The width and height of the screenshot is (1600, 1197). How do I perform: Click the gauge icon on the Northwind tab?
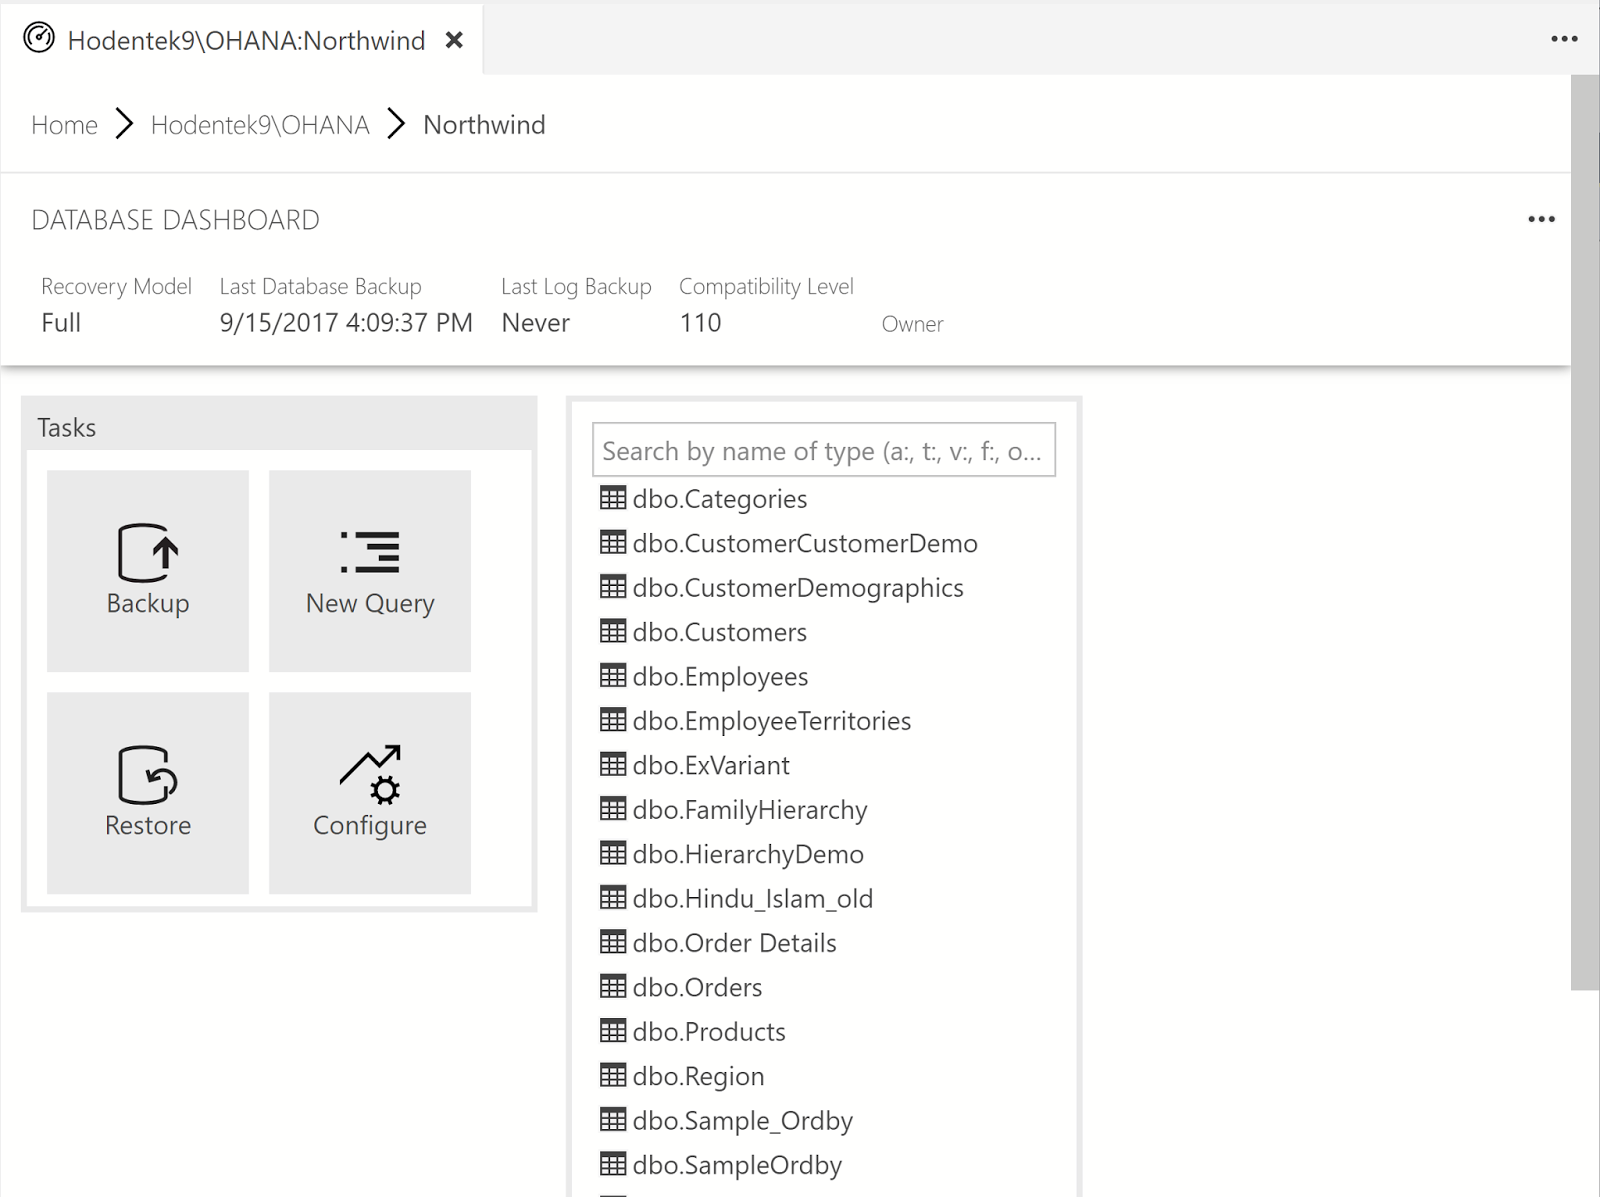[38, 39]
